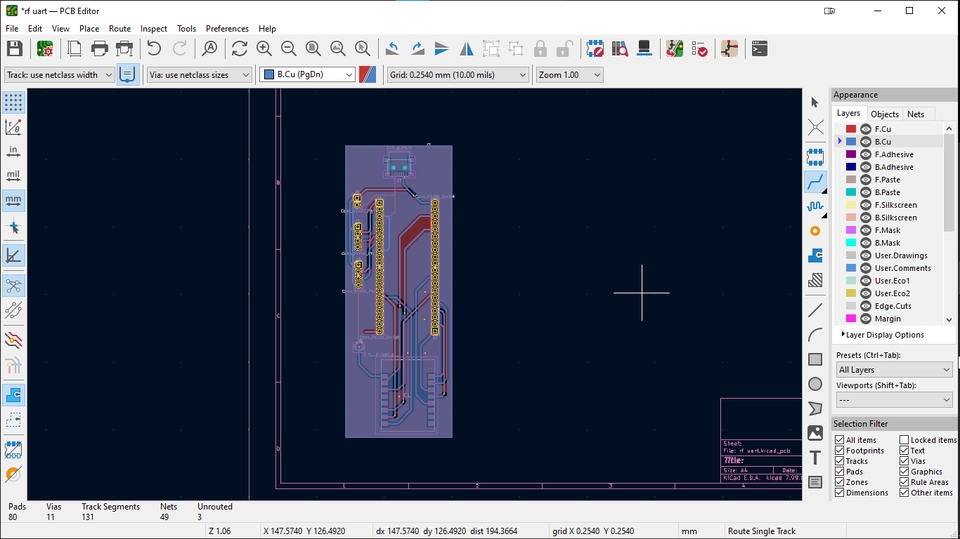Select the User.Comments layer row
Screen dimensions: 960x539
point(891,268)
